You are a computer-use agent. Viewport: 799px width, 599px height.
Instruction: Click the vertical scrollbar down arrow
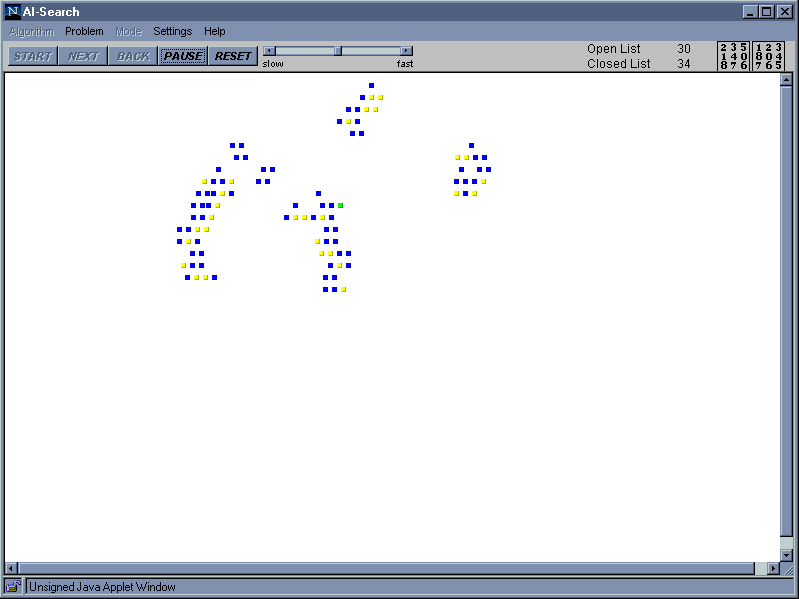[x=786, y=555]
